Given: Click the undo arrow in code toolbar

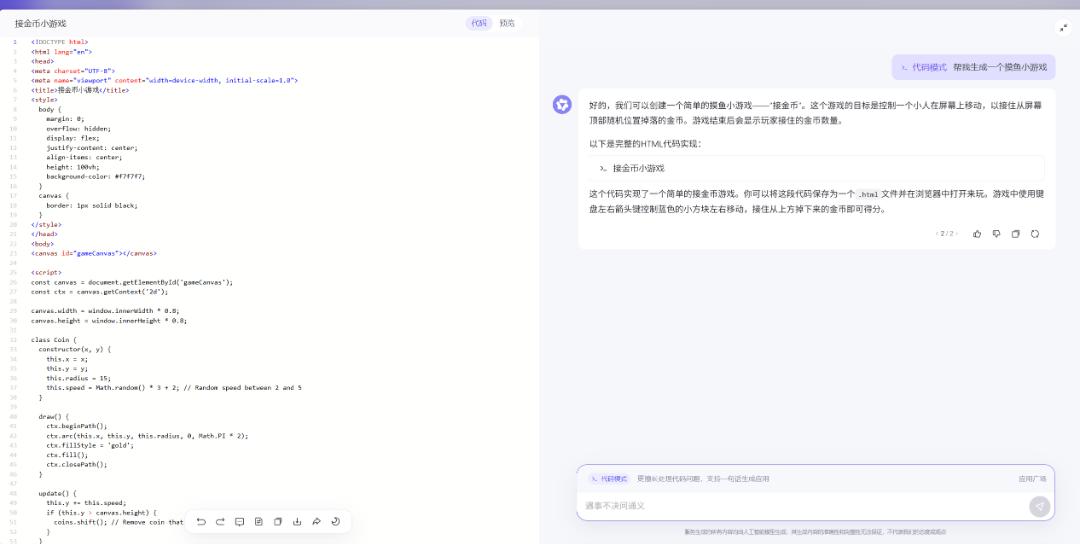Looking at the screenshot, I should point(201,521).
